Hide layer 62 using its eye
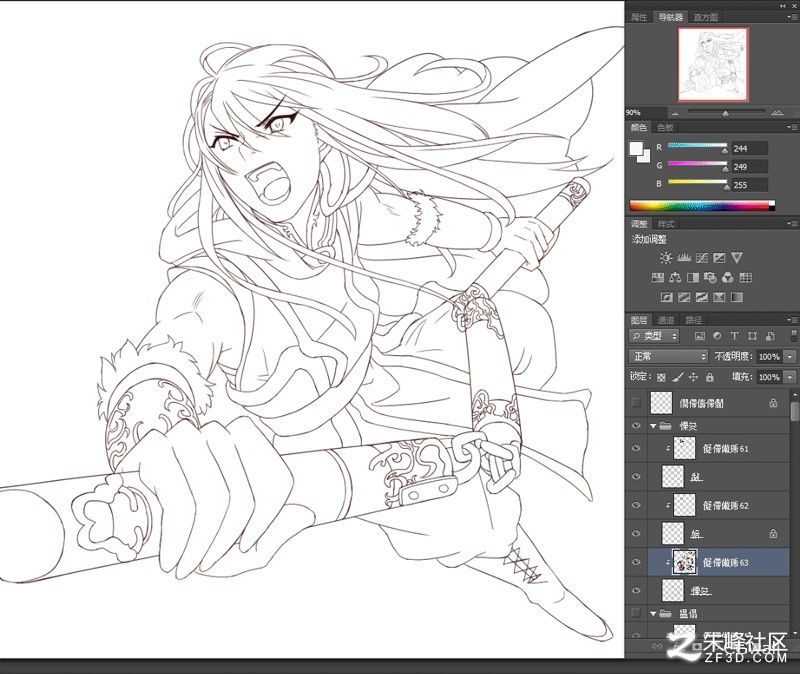The height and width of the screenshot is (674, 800). (x=636, y=505)
